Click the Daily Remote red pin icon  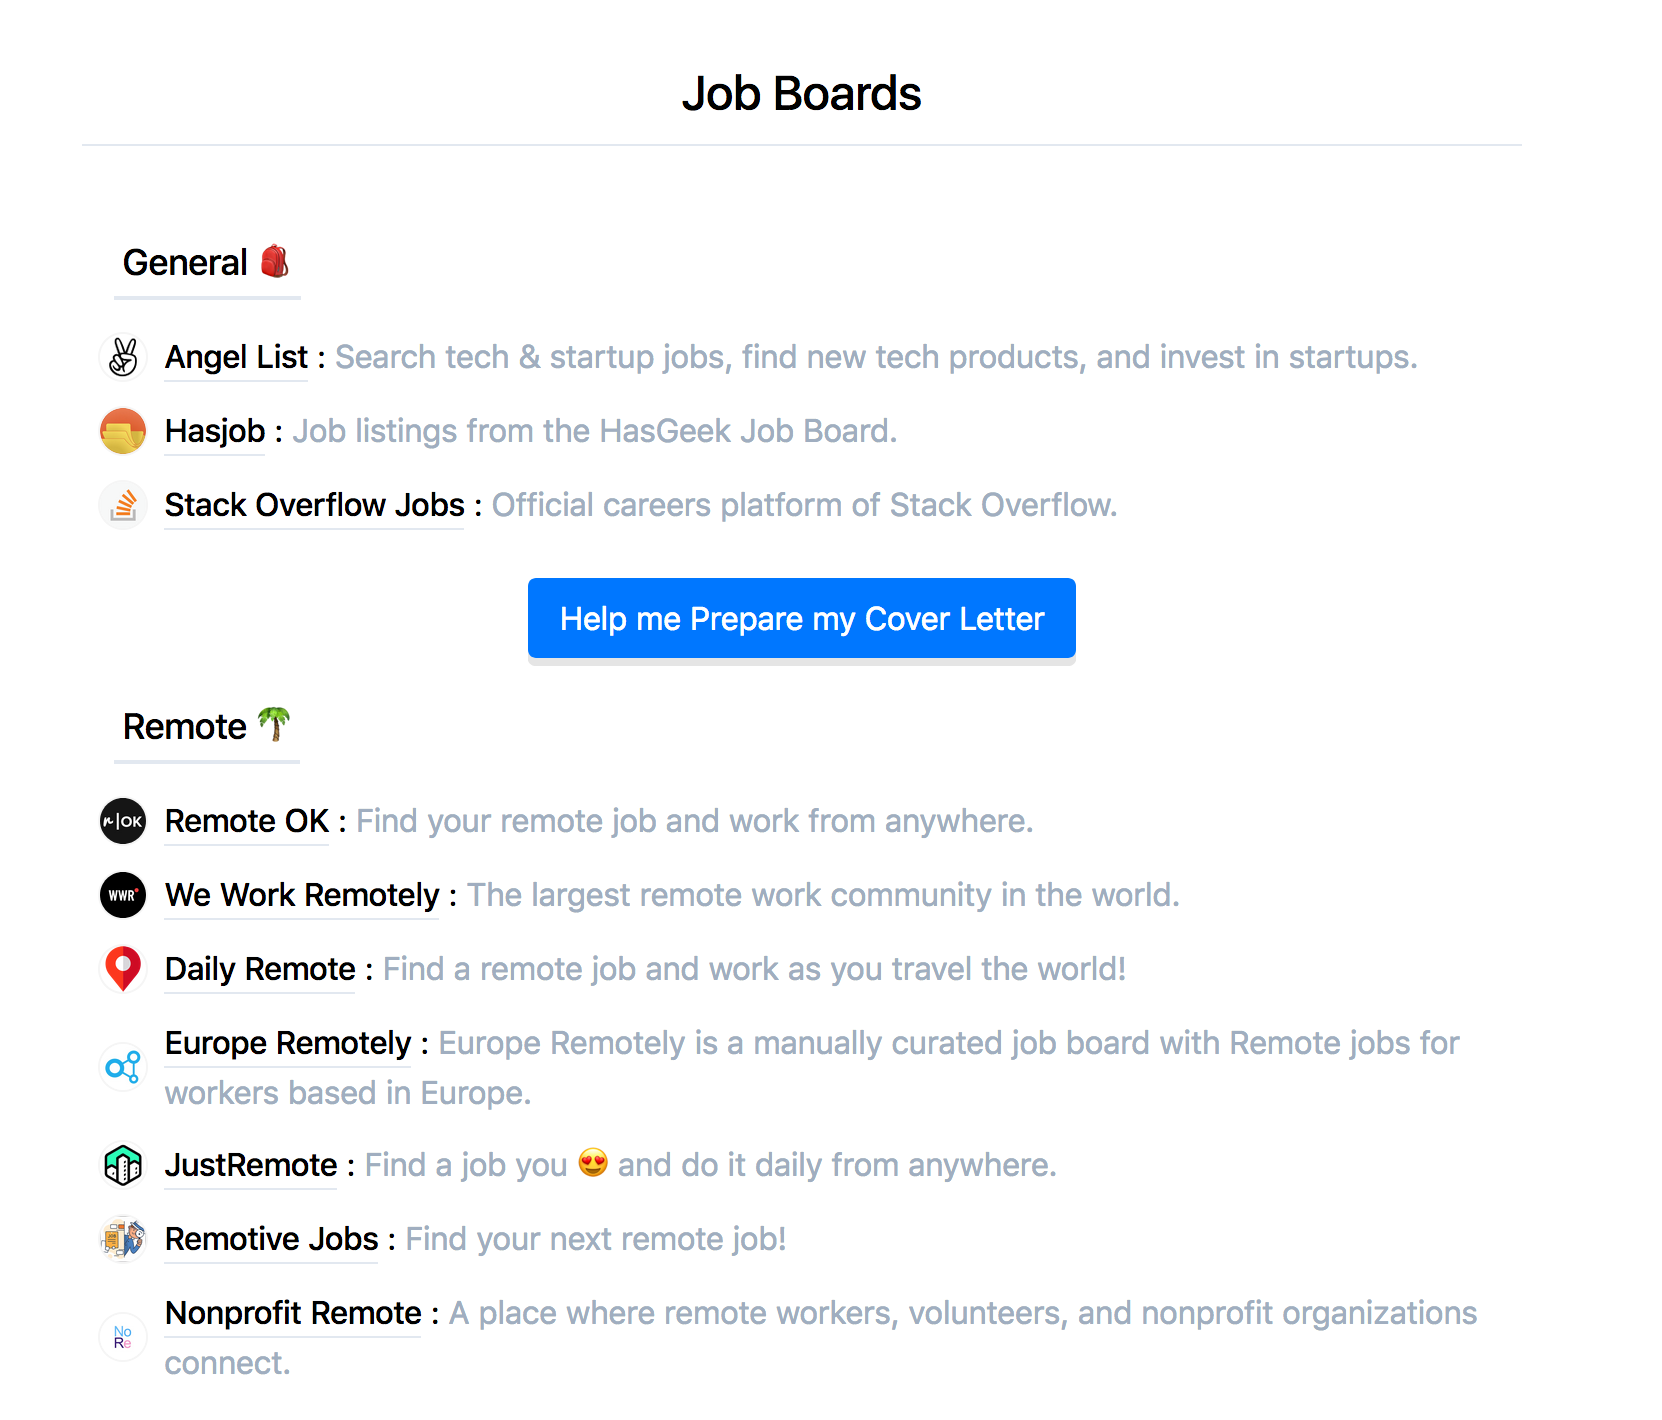coord(122,968)
